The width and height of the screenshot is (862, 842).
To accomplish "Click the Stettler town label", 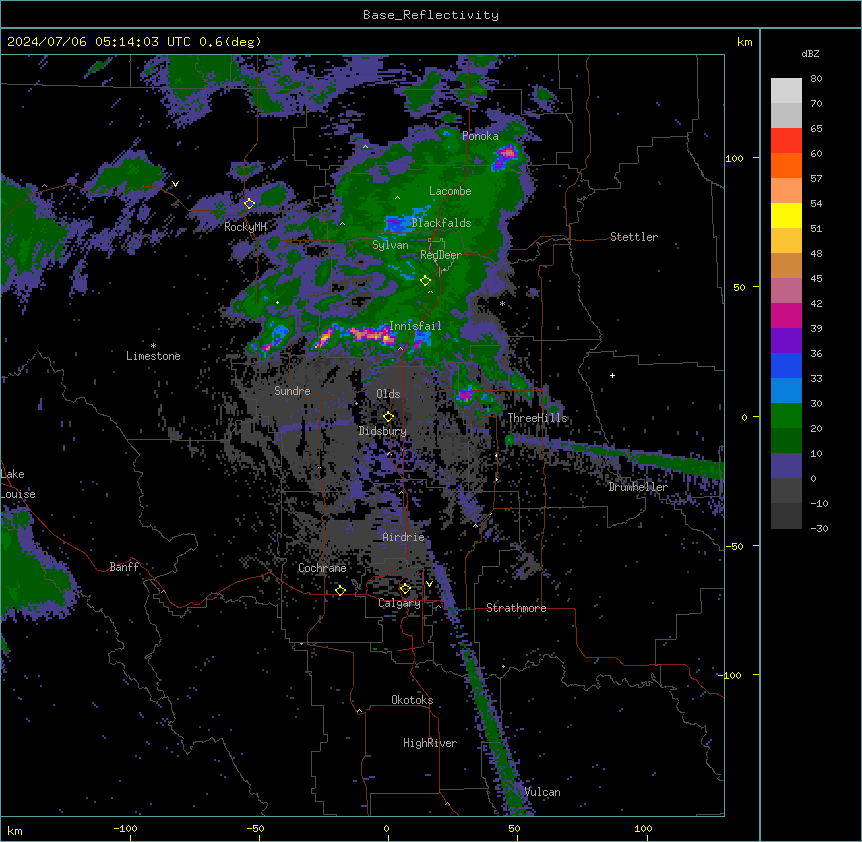I will [634, 237].
